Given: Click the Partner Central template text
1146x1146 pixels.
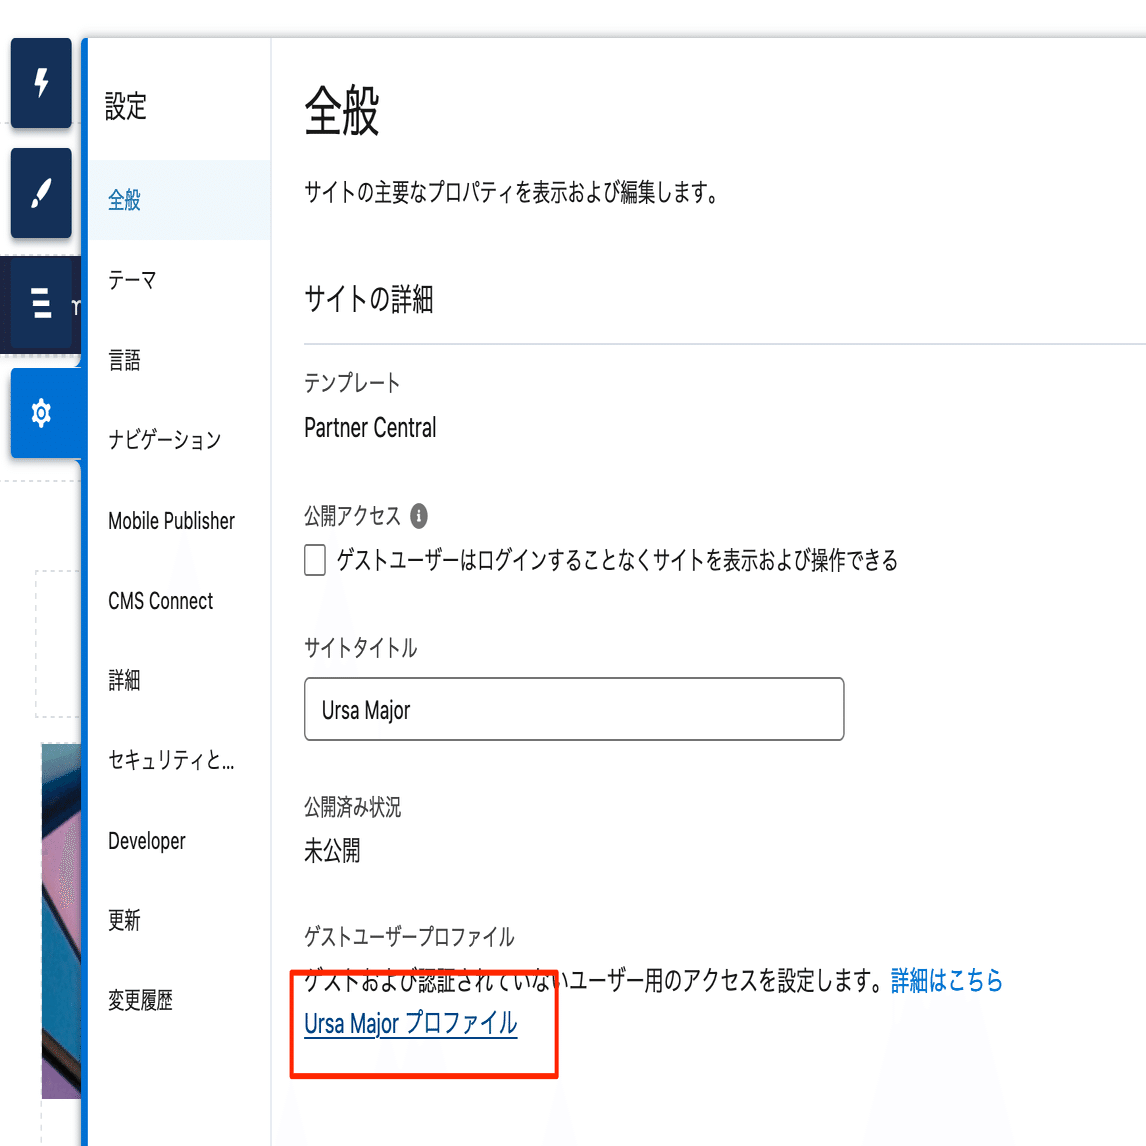Looking at the screenshot, I should point(370,428).
